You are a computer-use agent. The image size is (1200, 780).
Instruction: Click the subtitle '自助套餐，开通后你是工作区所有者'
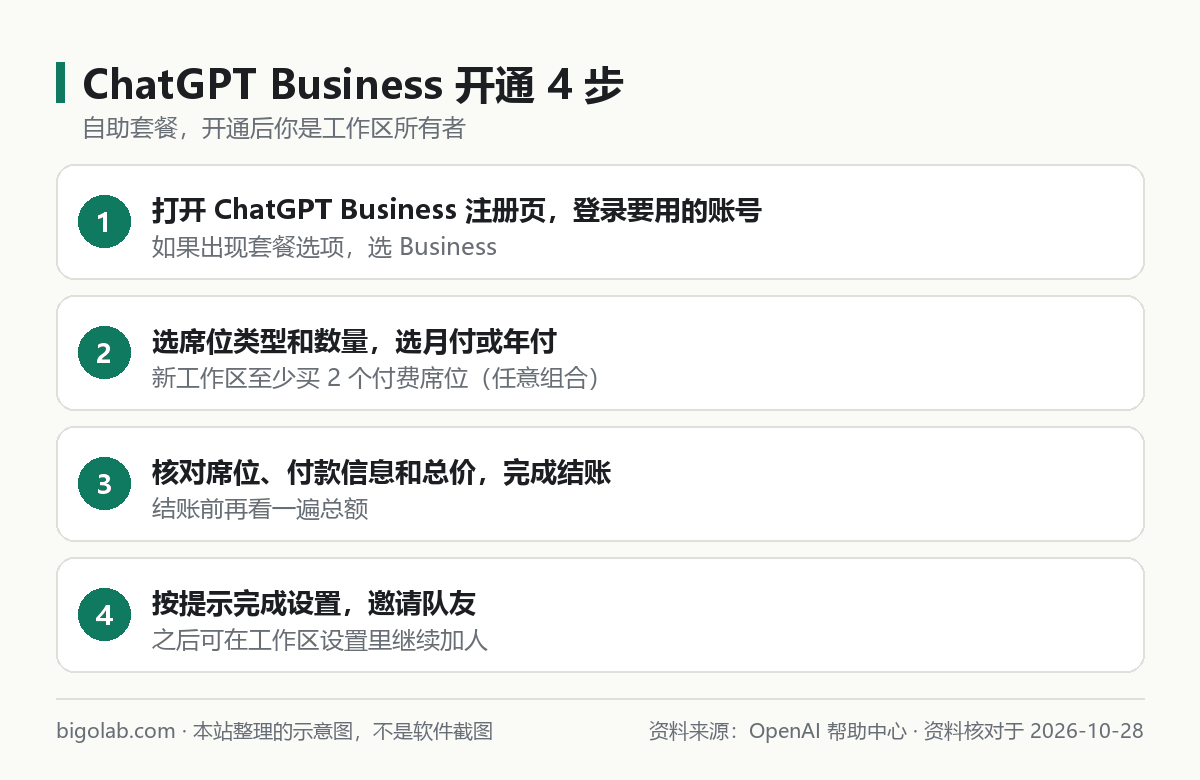click(274, 129)
